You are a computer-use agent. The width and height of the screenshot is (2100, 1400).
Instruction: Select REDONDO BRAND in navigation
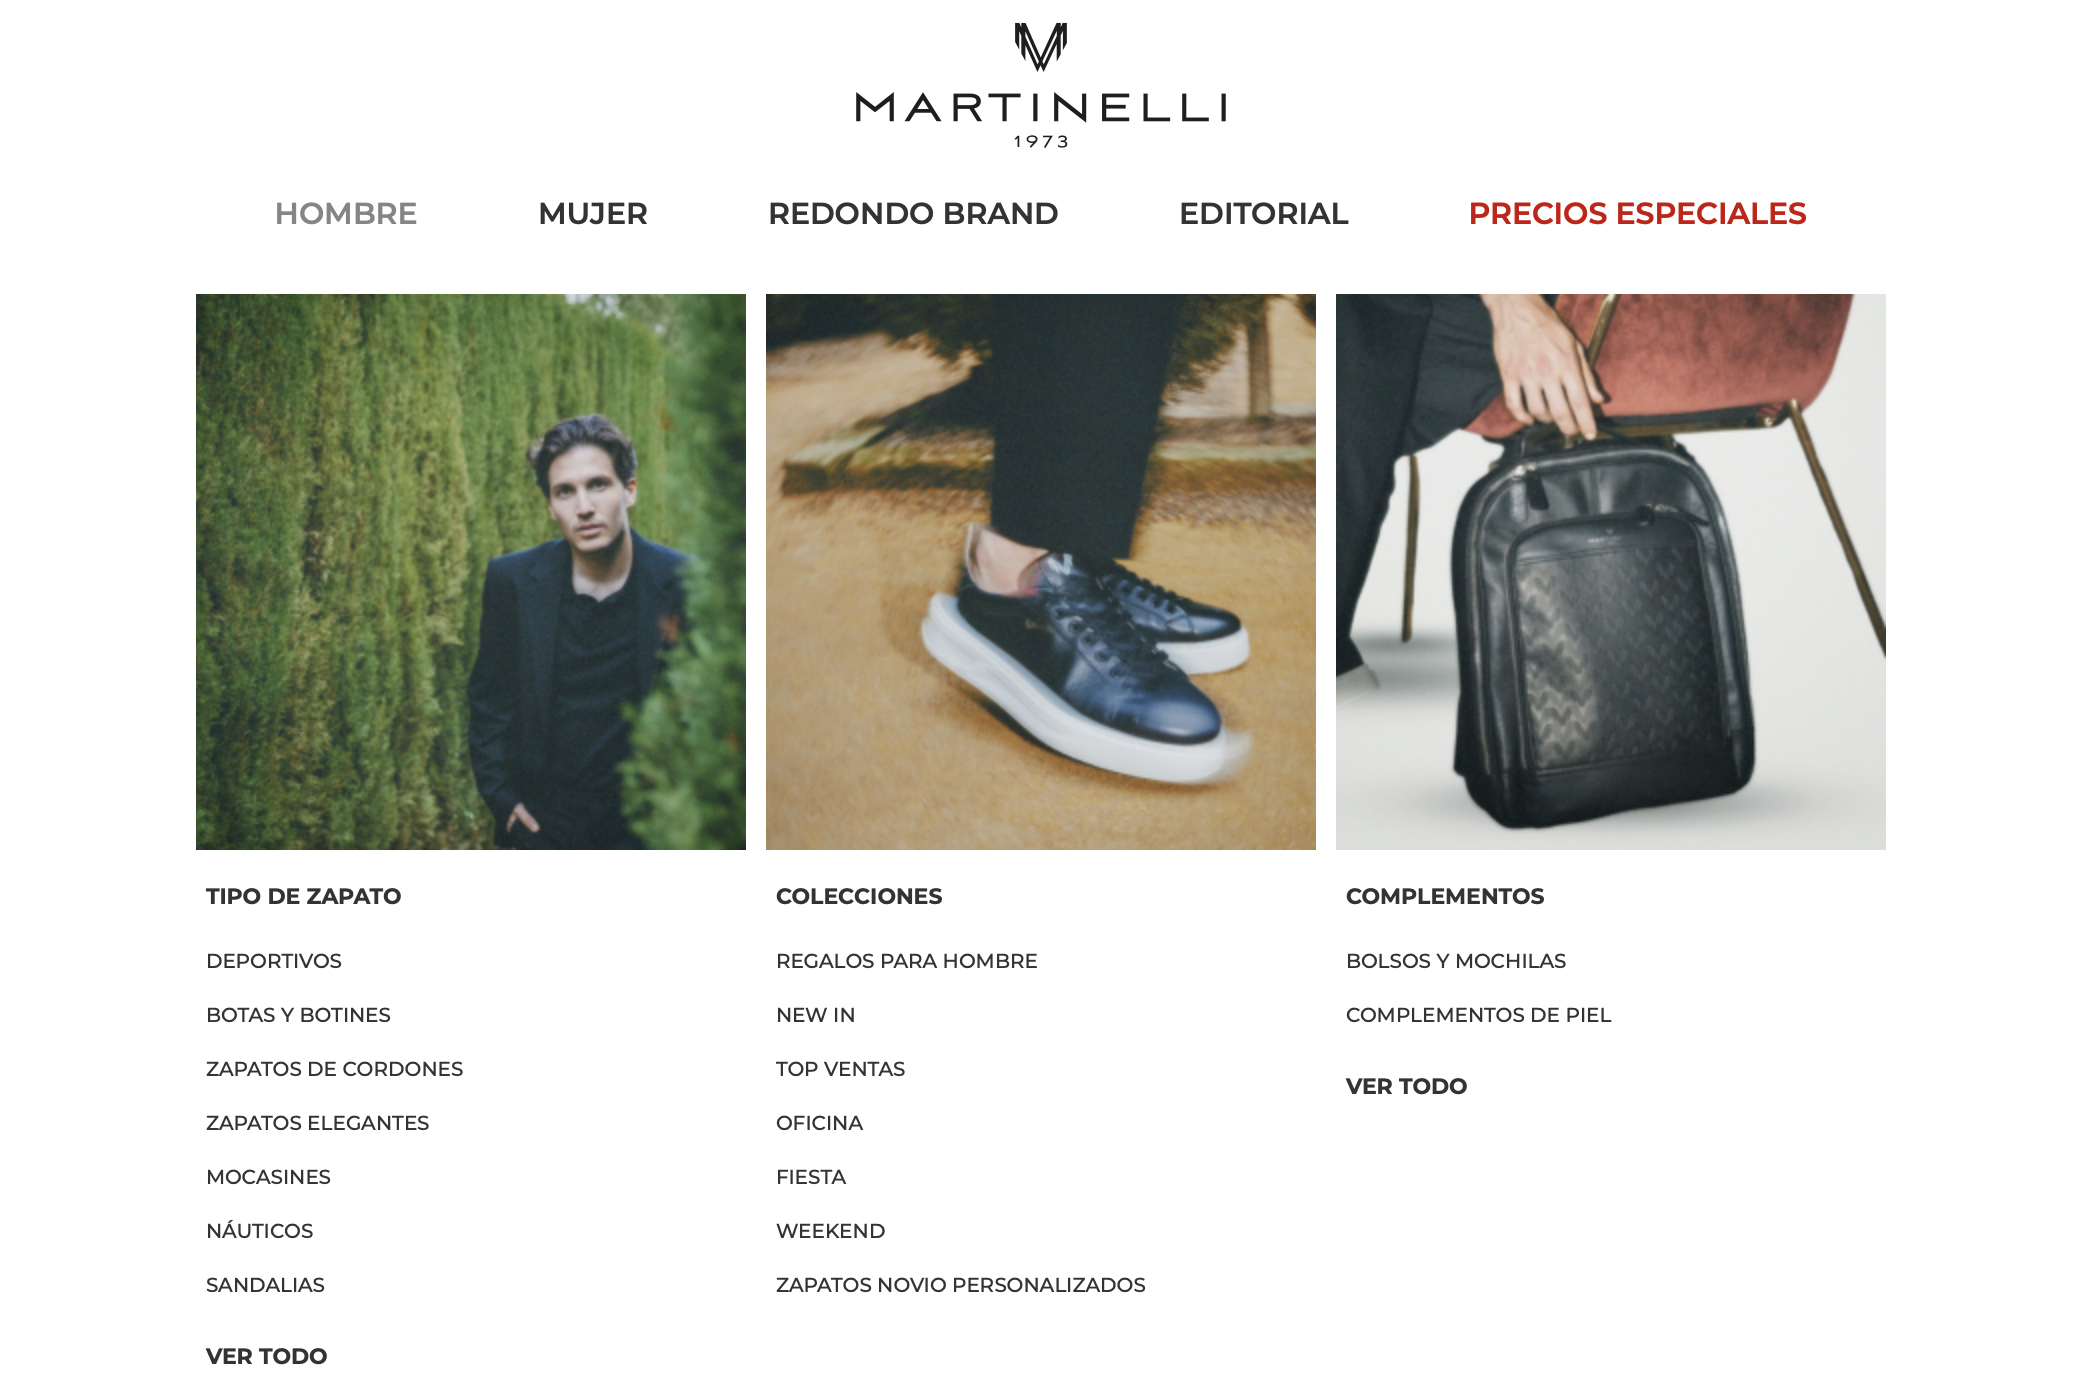pyautogui.click(x=913, y=213)
